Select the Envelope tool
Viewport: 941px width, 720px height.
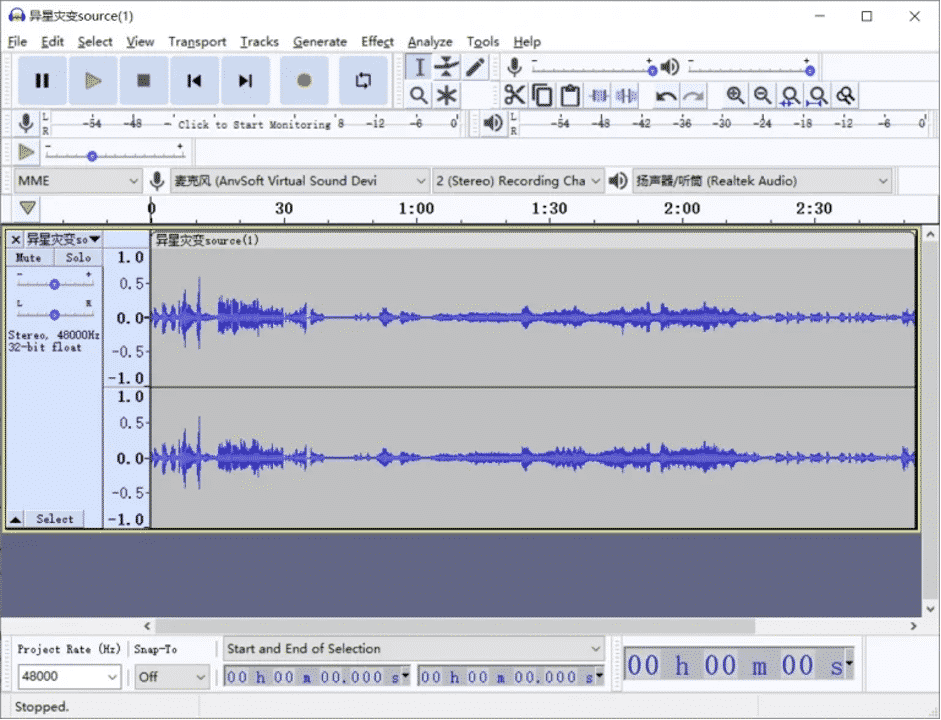[x=446, y=67]
